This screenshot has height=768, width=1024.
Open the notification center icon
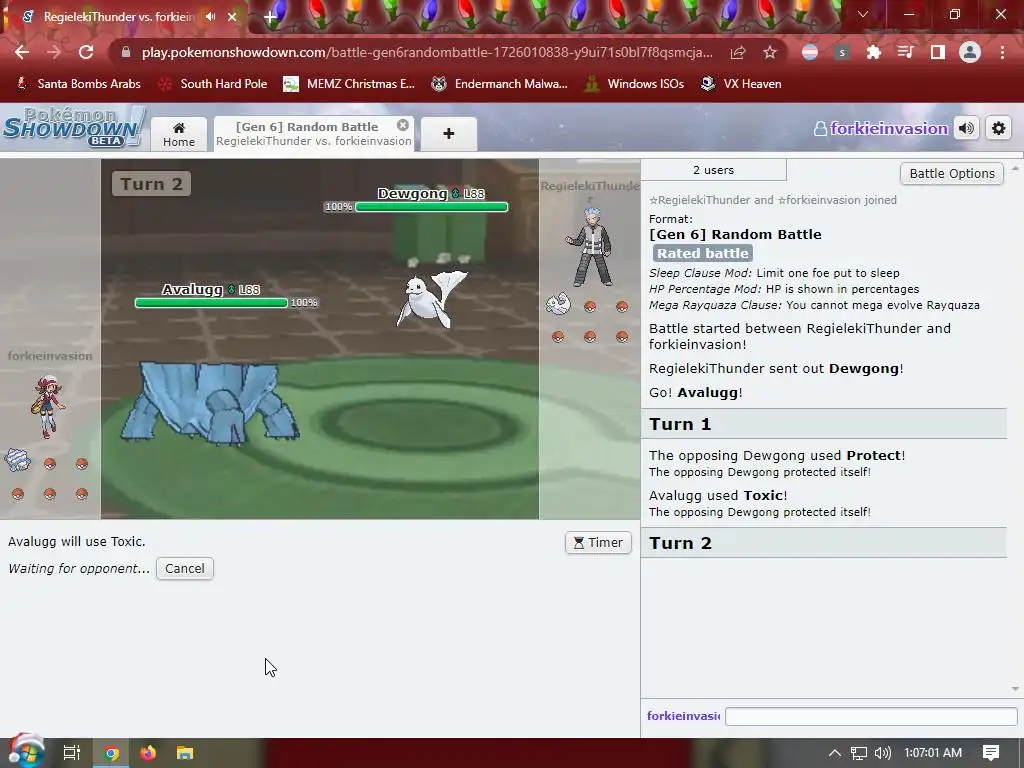click(x=991, y=753)
